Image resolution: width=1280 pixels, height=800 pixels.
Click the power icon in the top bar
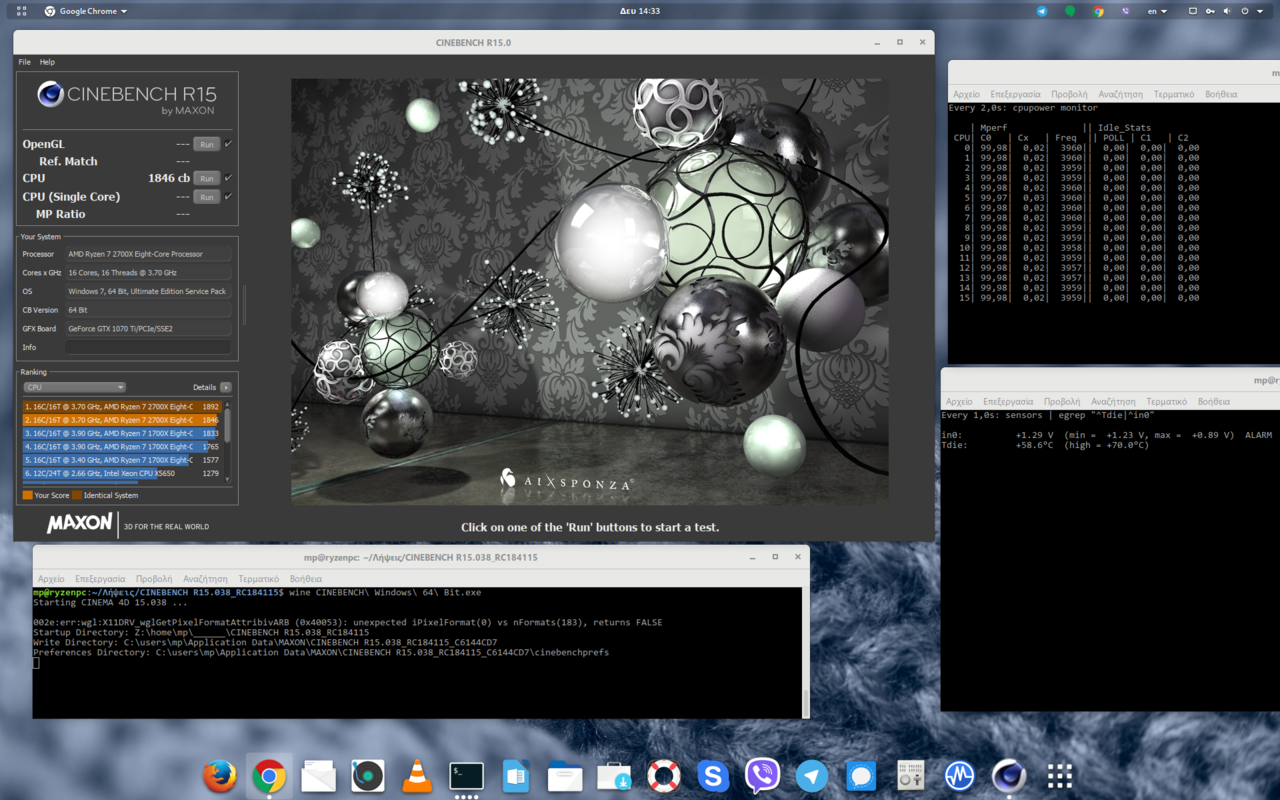tap(1245, 11)
